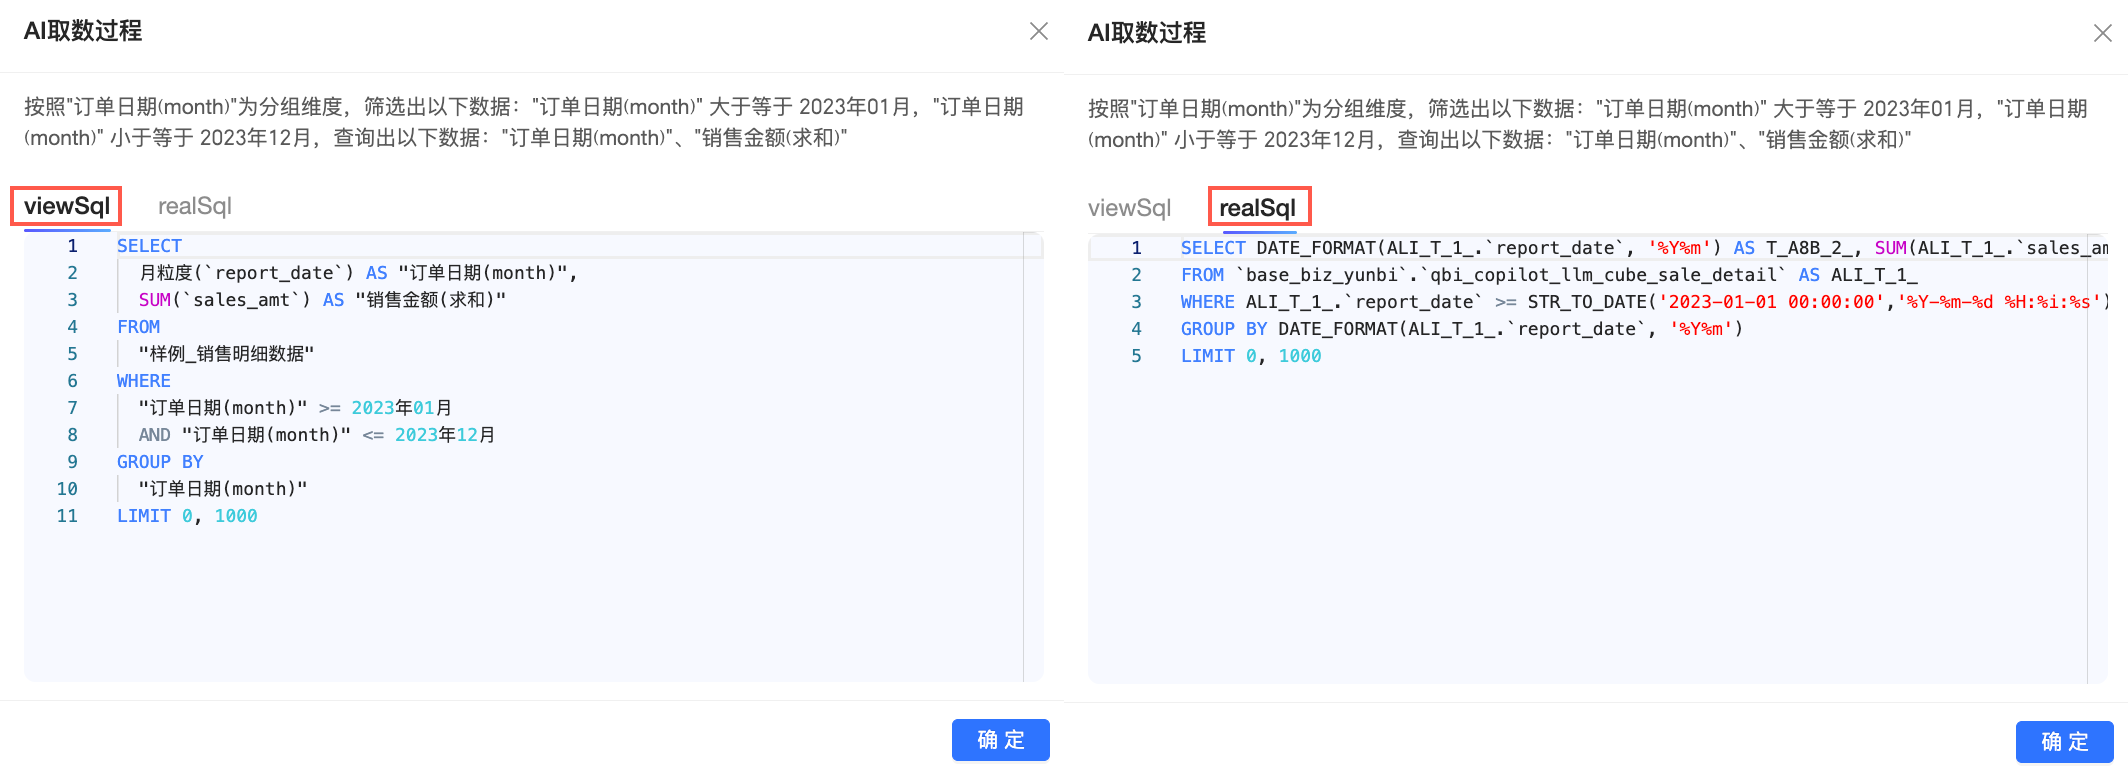Select realSql tab in right dialog
Screen dimensions: 2128x778
click(x=1258, y=208)
